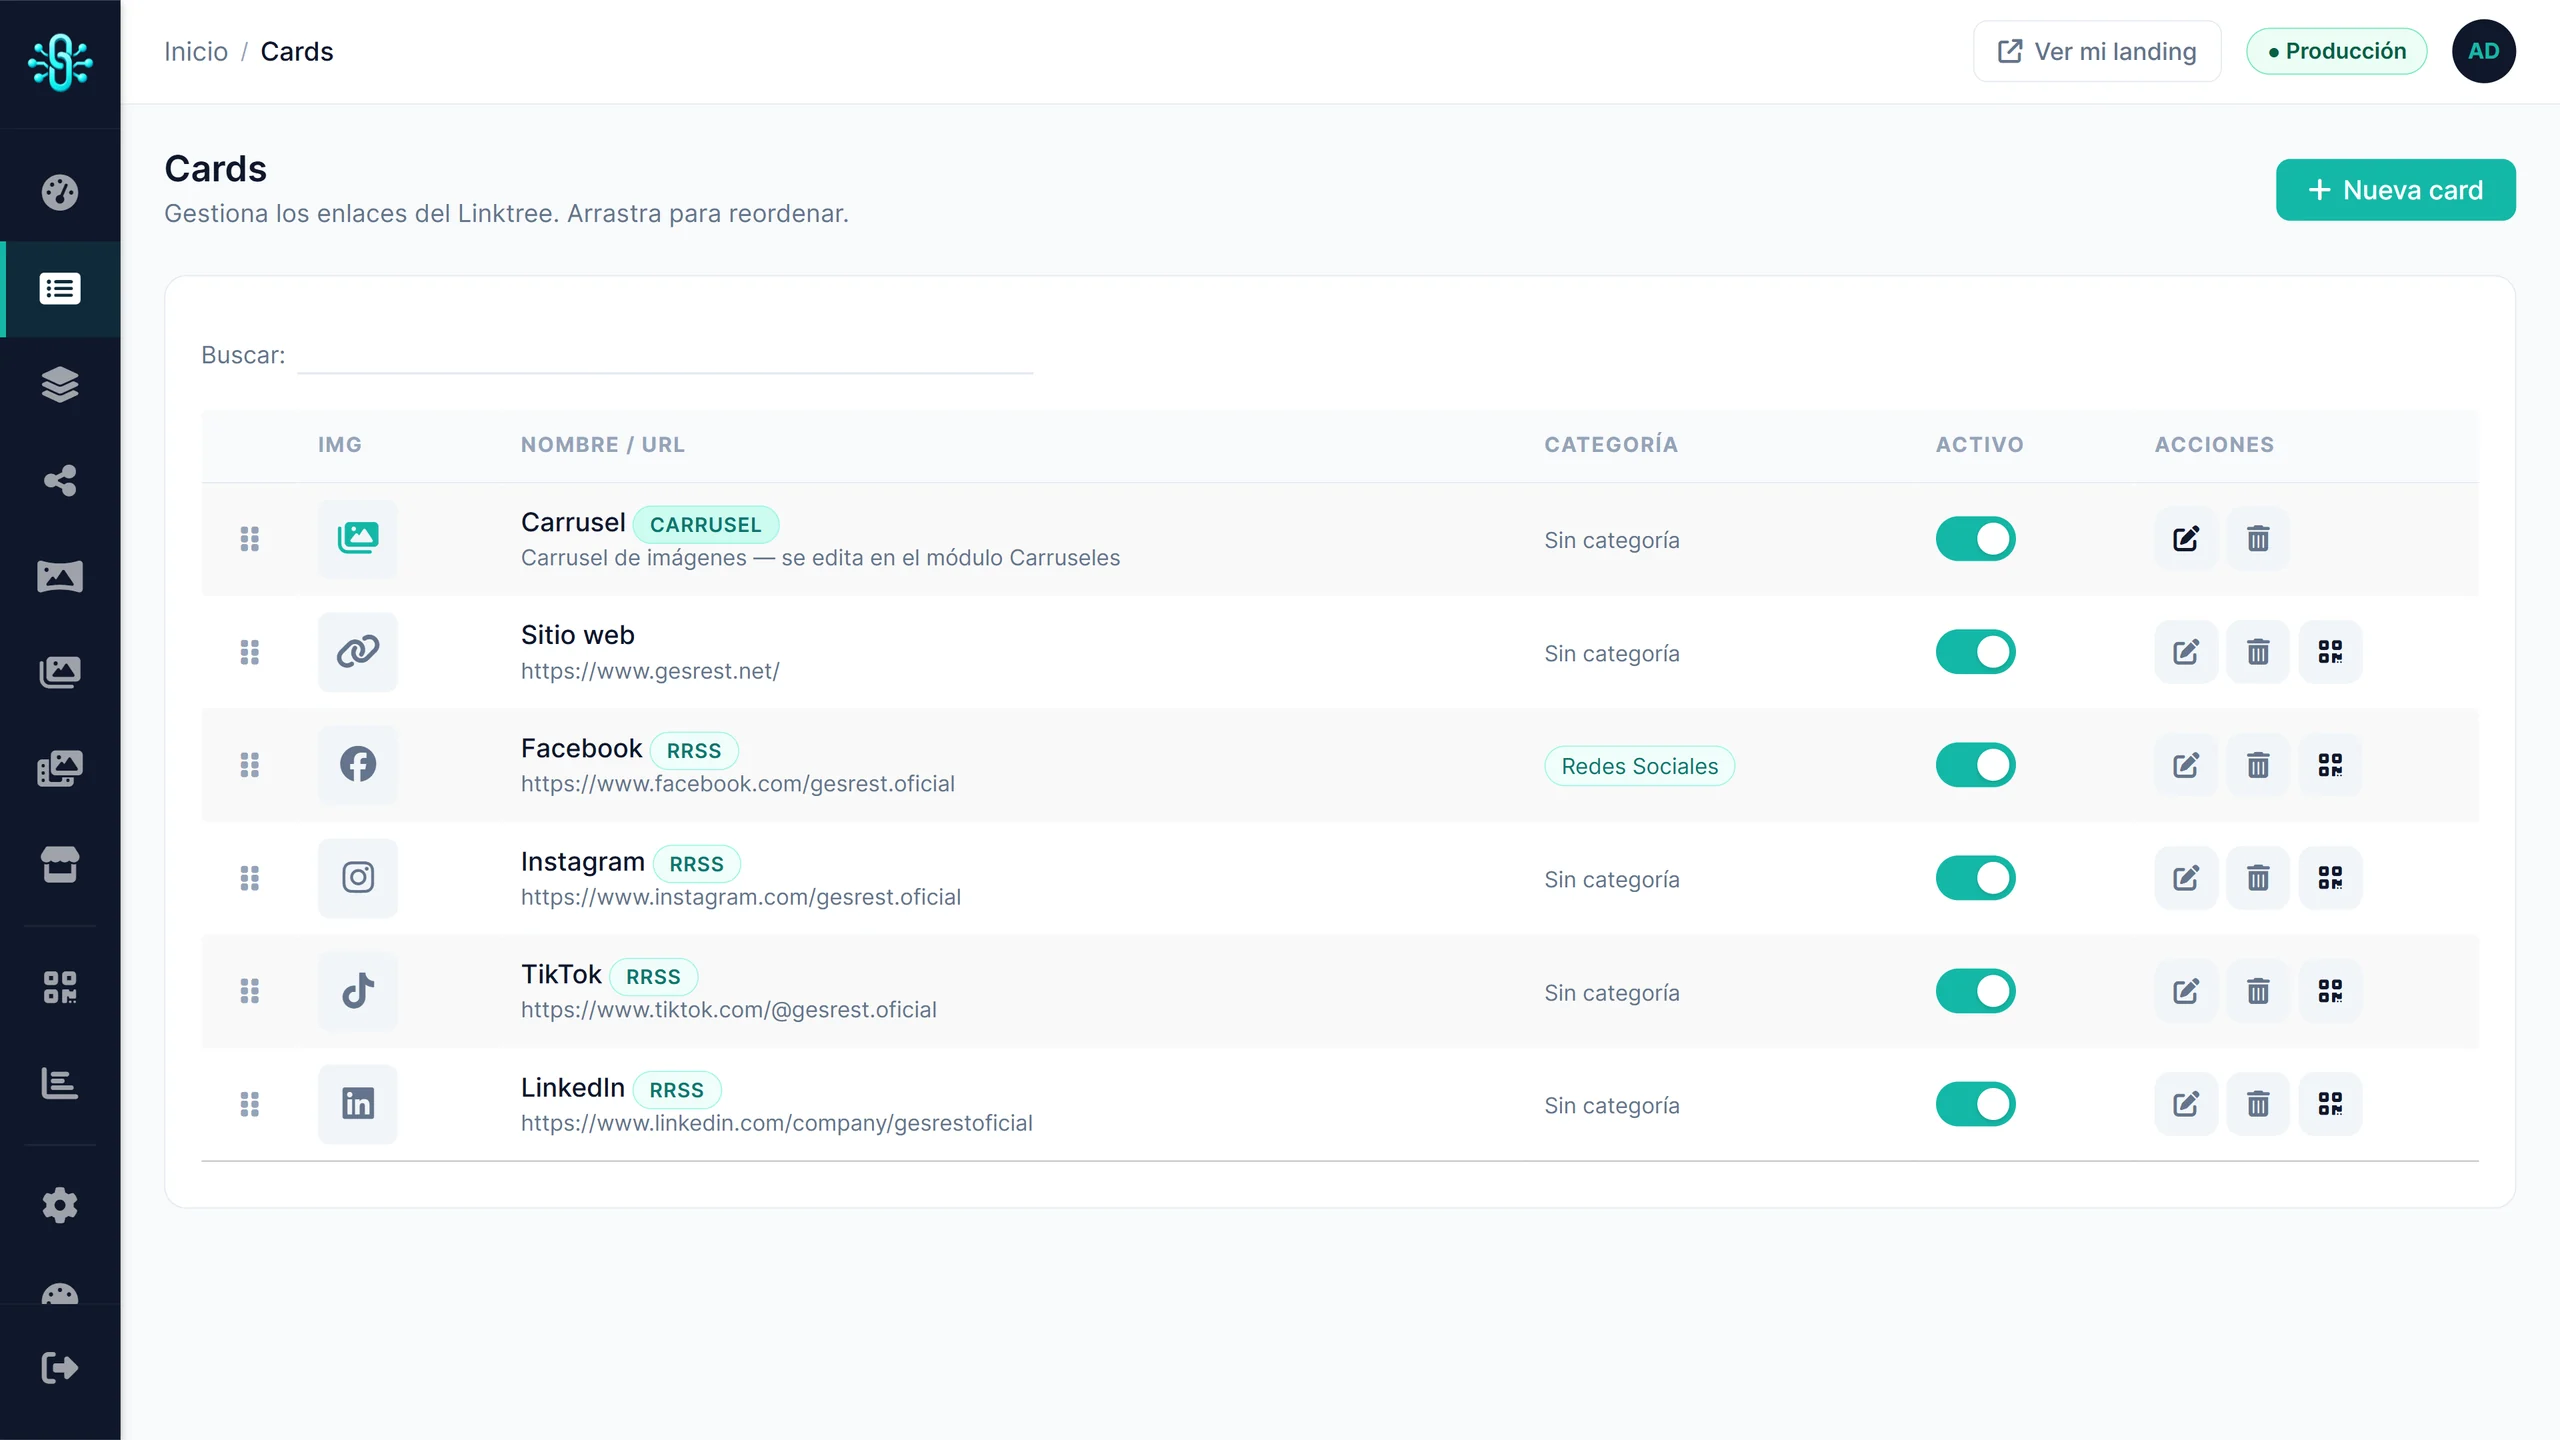This screenshot has width=2560, height=1440.
Task: Click the Redes Sociales category badge
Action: tap(1639, 766)
